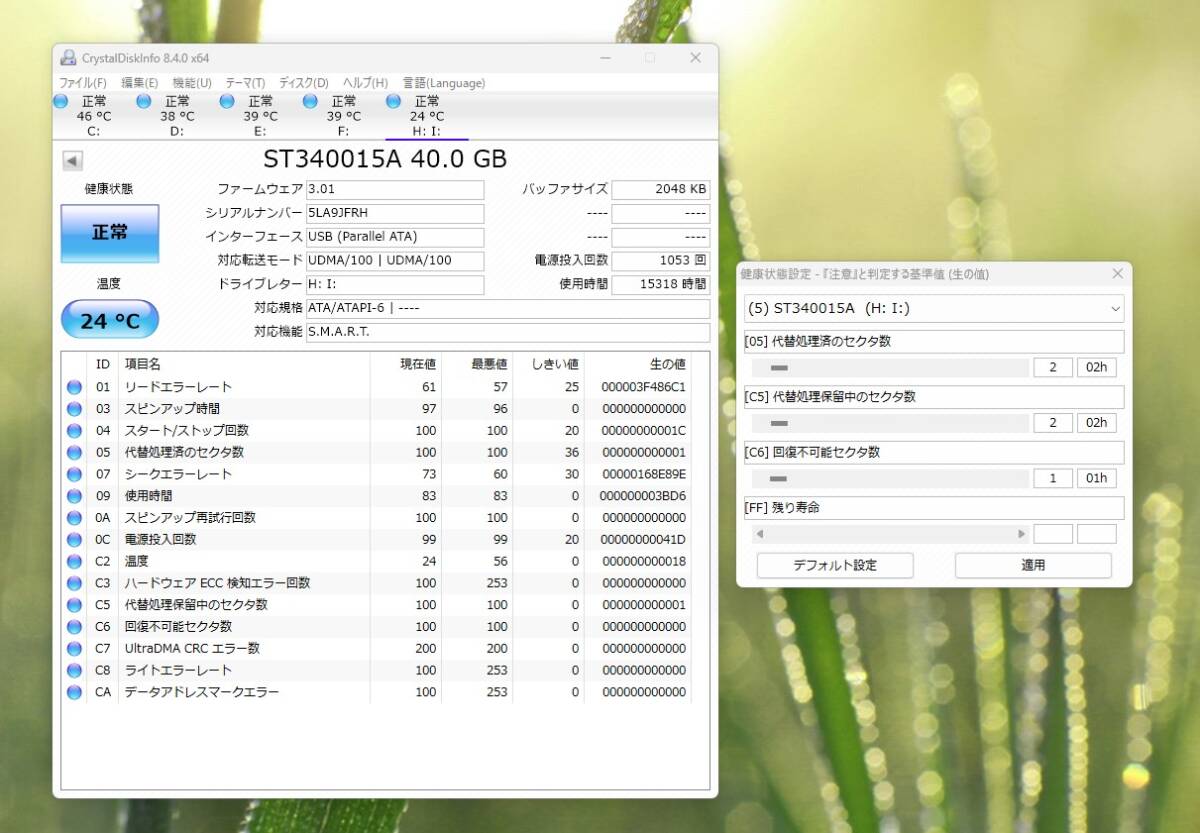This screenshot has height=833, width=1200.
Task: Click right arrow of [FF] 残り寿命 slider
Action: coord(1021,534)
